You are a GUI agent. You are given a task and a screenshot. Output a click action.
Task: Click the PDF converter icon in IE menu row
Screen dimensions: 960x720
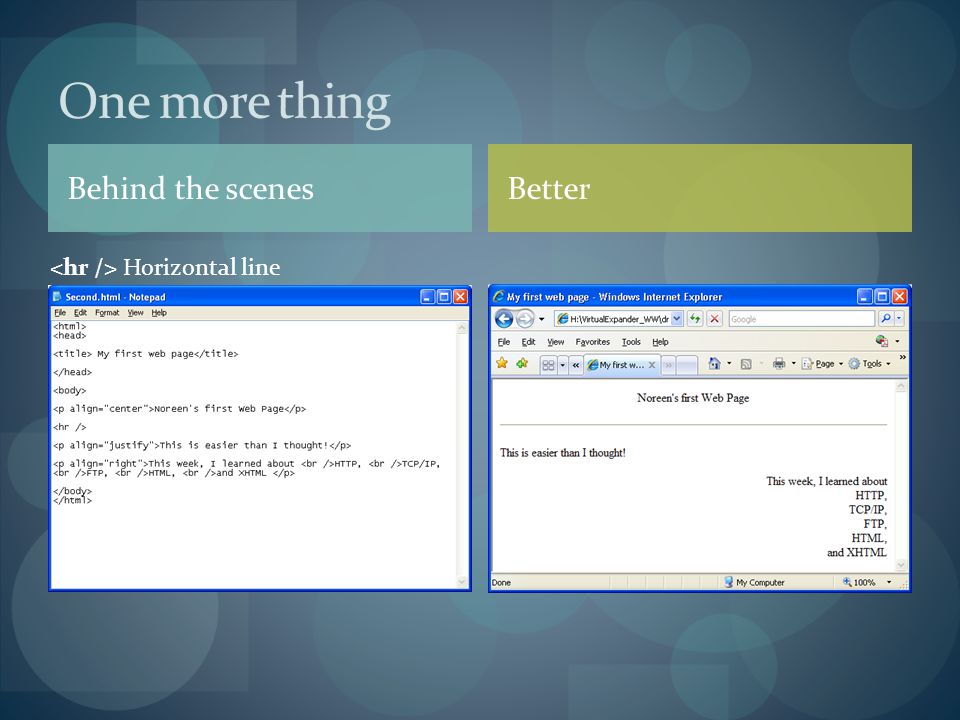coord(882,341)
